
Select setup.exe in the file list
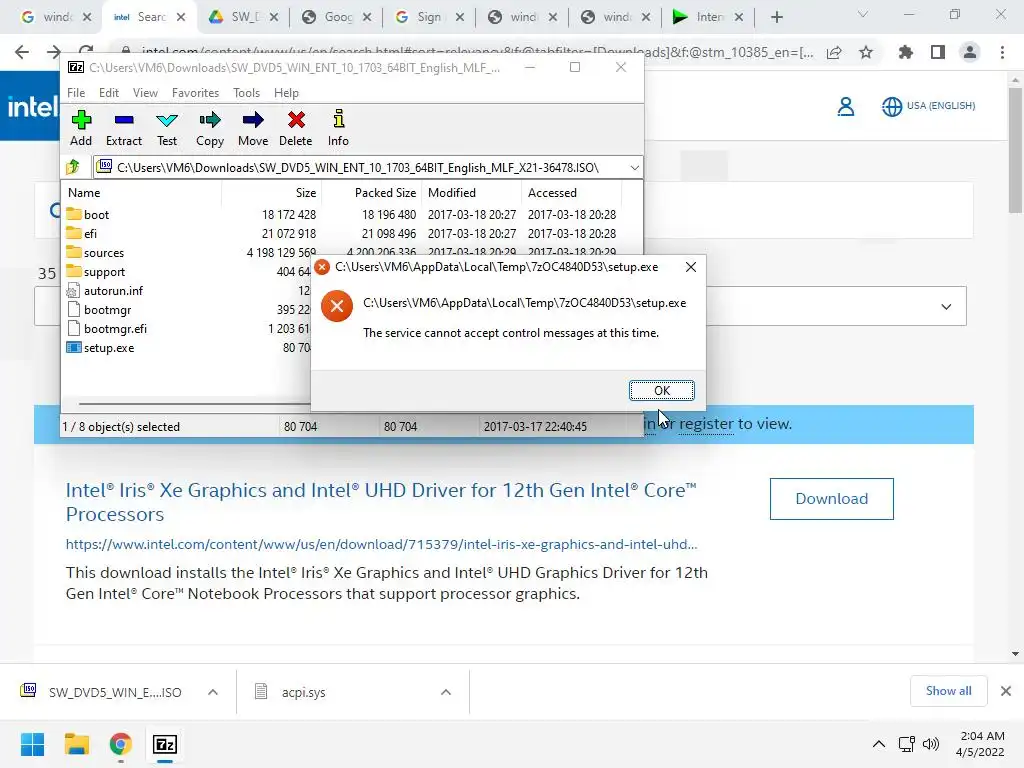click(x=108, y=347)
